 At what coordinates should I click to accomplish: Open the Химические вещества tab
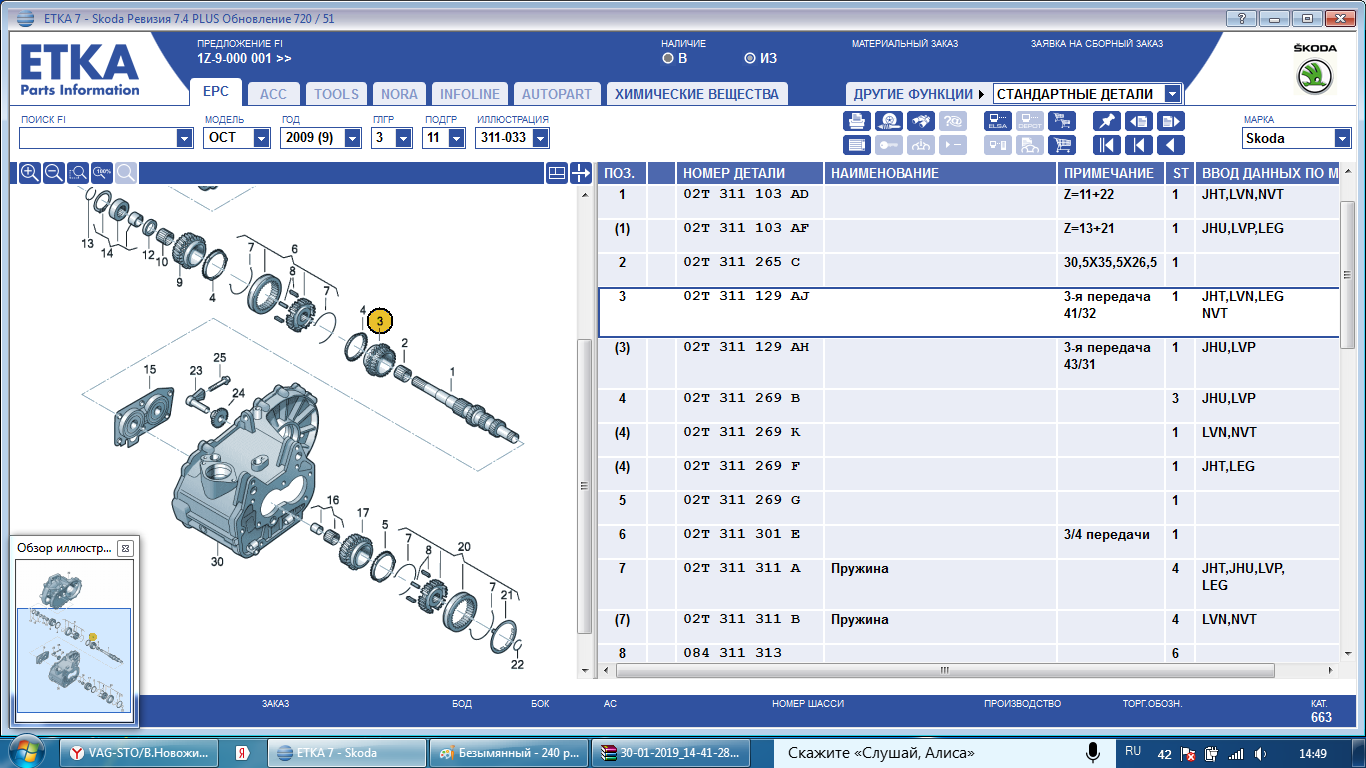pos(696,94)
